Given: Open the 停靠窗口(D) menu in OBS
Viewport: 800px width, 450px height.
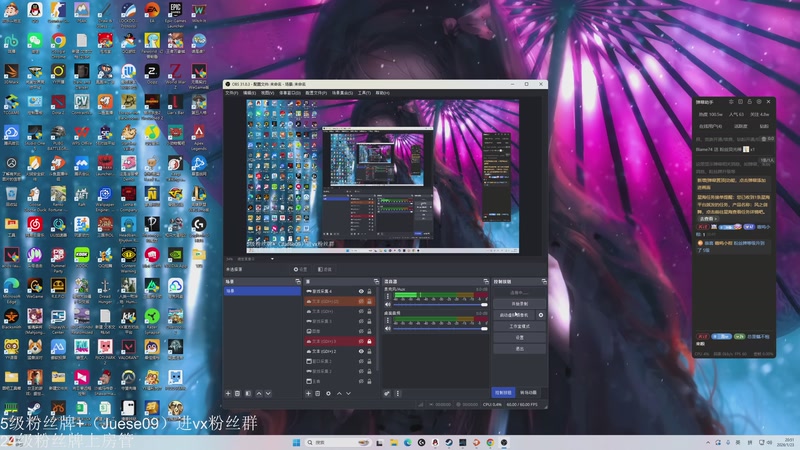Looking at the screenshot, I should [290, 93].
